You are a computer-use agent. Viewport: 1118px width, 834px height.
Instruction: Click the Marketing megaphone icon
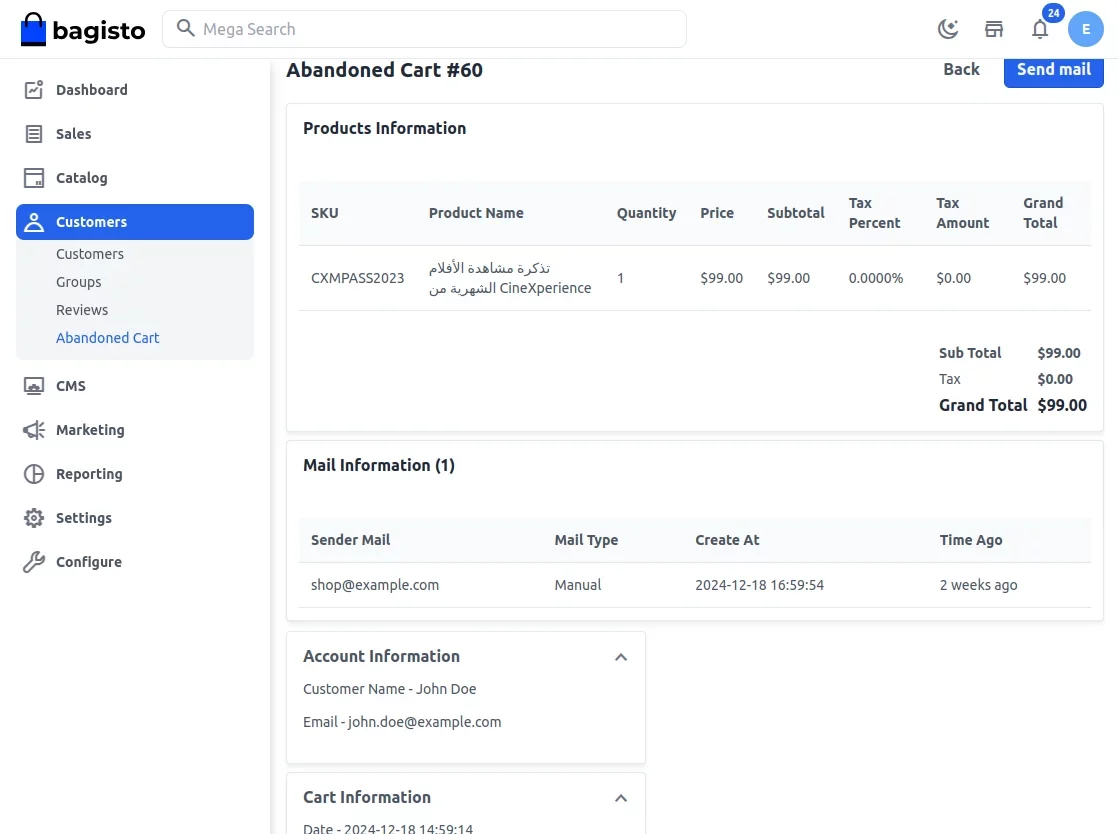(34, 430)
